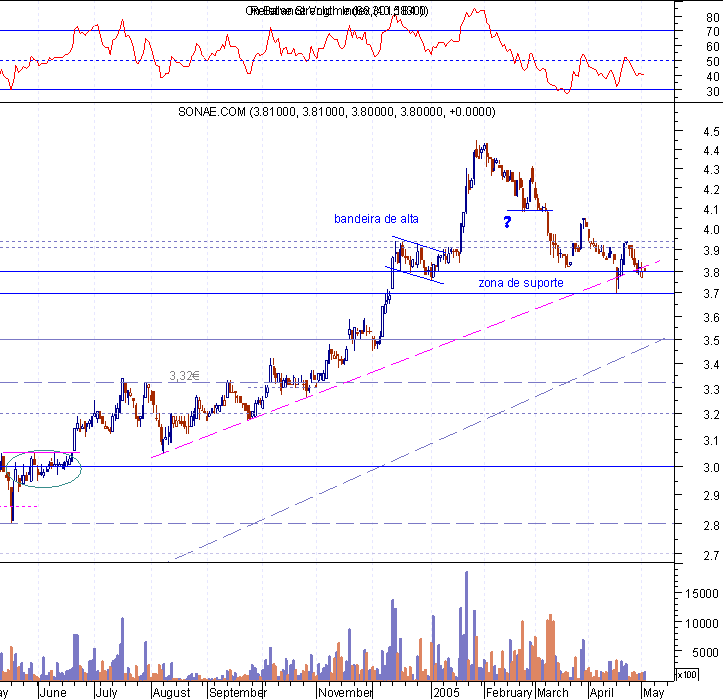This screenshot has width=723, height=699.
Task: Click the April label on the time axis
Action: coord(602,693)
